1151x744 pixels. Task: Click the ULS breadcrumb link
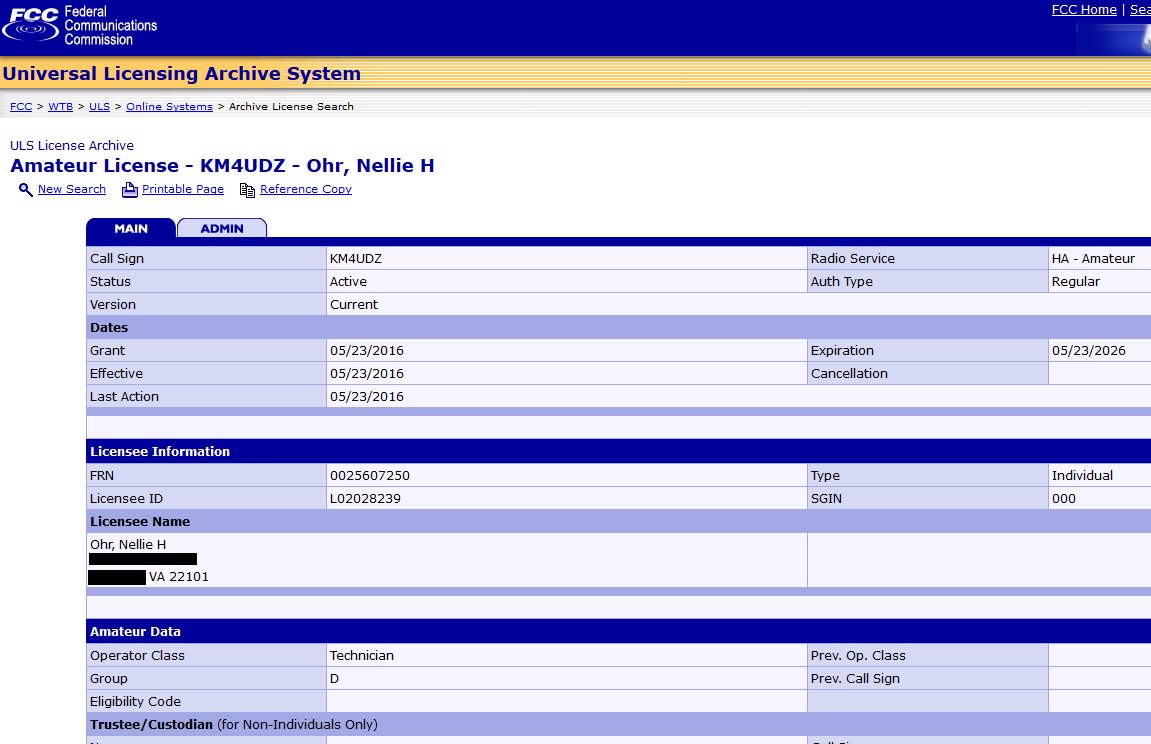coord(99,106)
